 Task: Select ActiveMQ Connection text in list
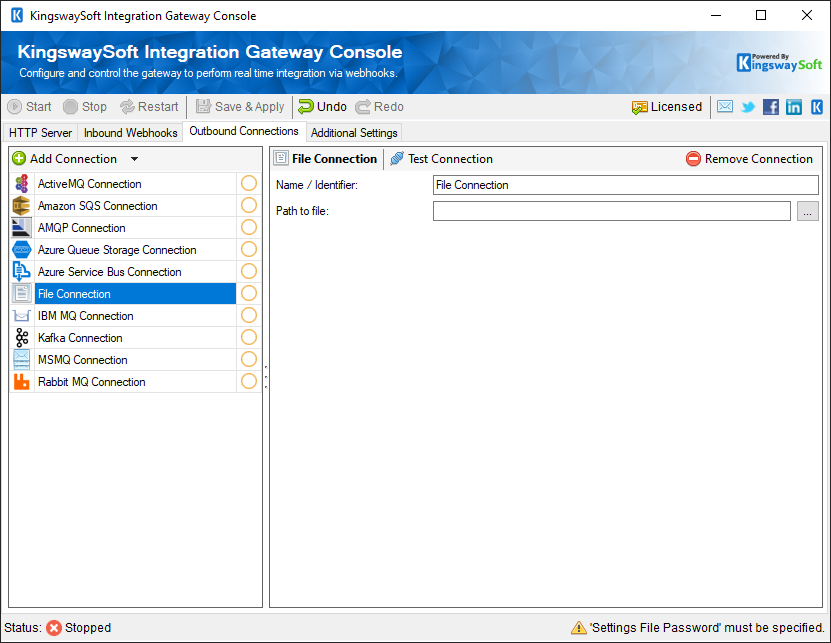[x=90, y=184]
